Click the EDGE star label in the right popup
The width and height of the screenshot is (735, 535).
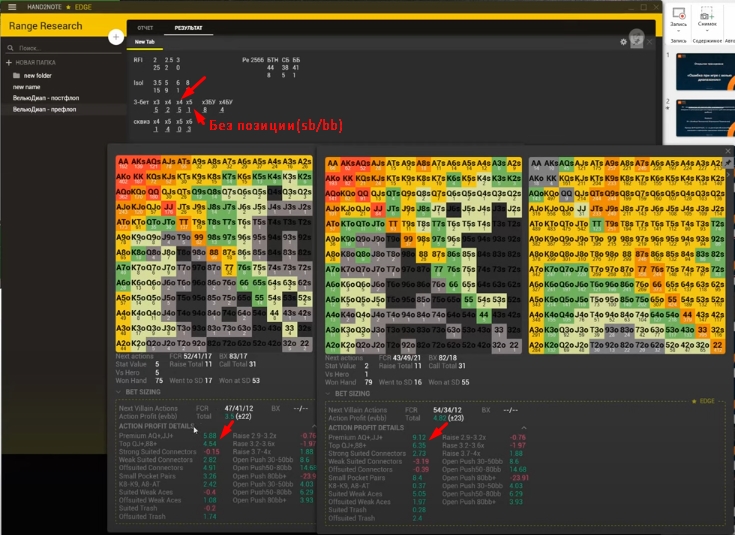(x=703, y=401)
